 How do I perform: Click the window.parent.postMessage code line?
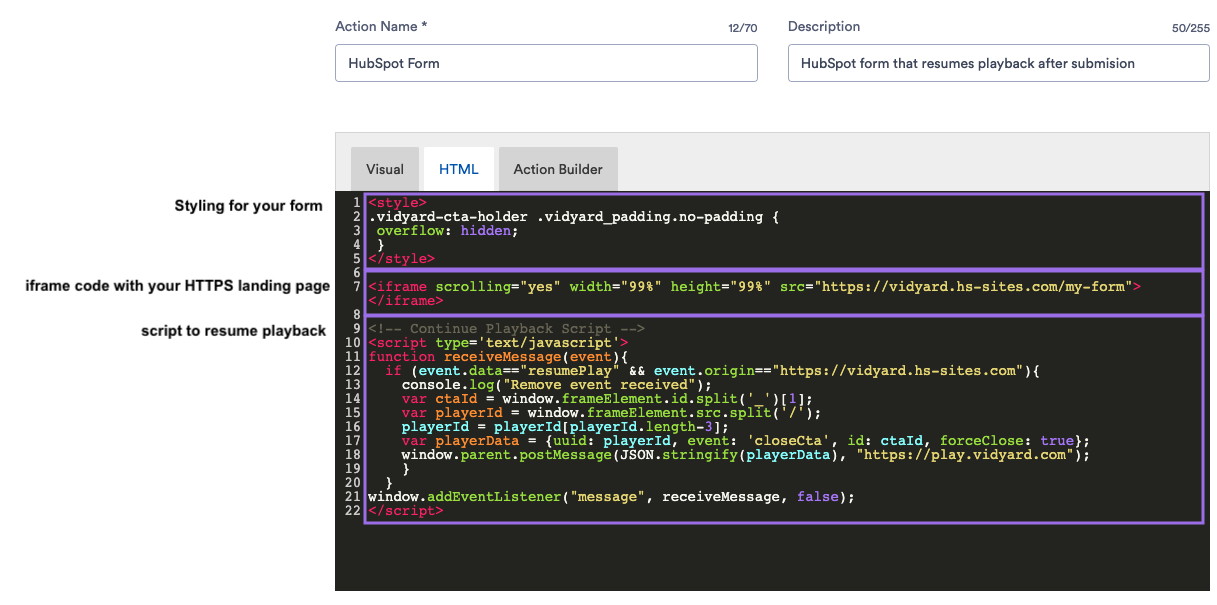click(745, 455)
